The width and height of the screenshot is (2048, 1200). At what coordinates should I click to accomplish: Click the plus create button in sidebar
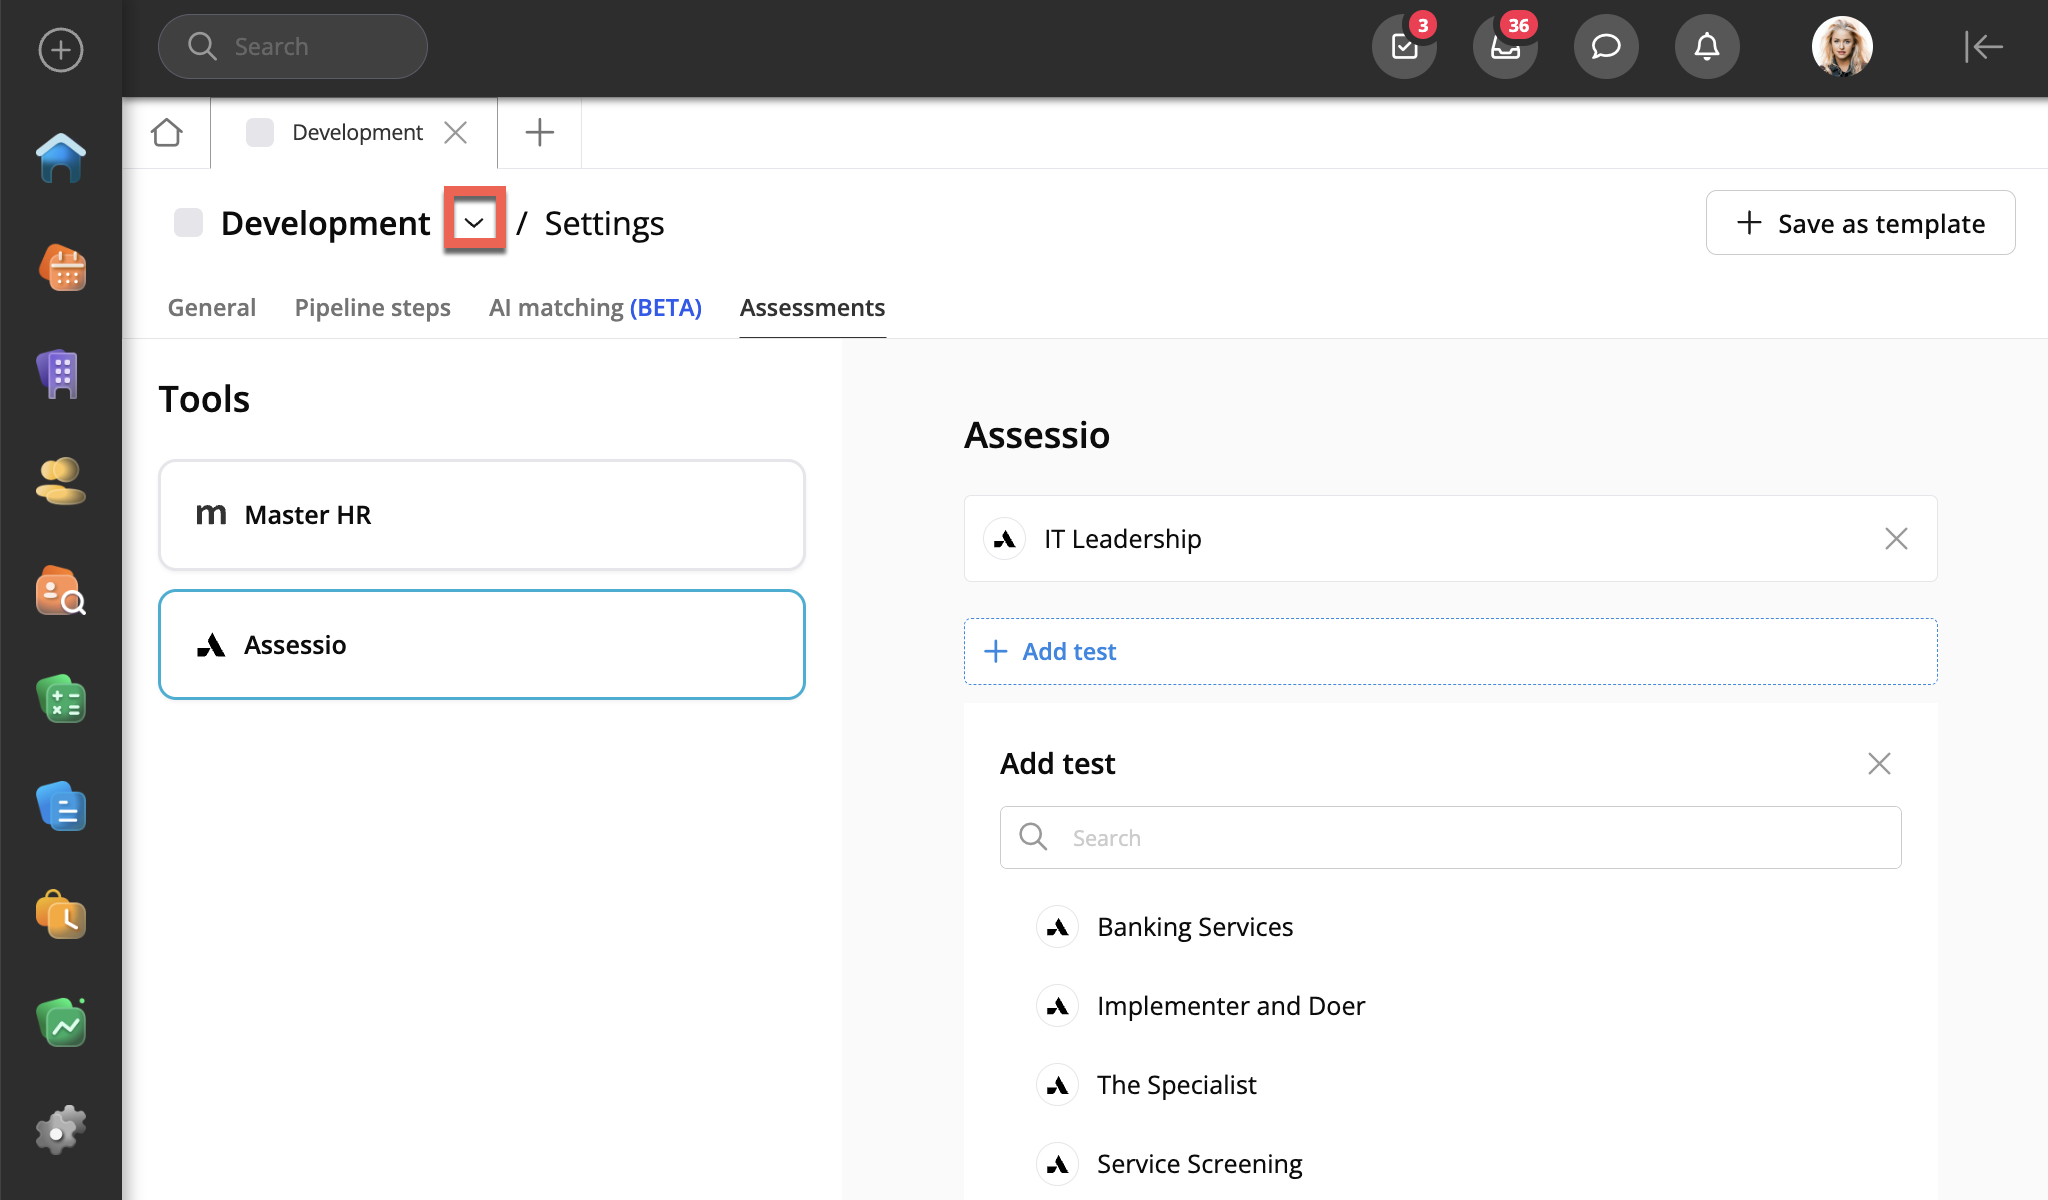[61, 49]
